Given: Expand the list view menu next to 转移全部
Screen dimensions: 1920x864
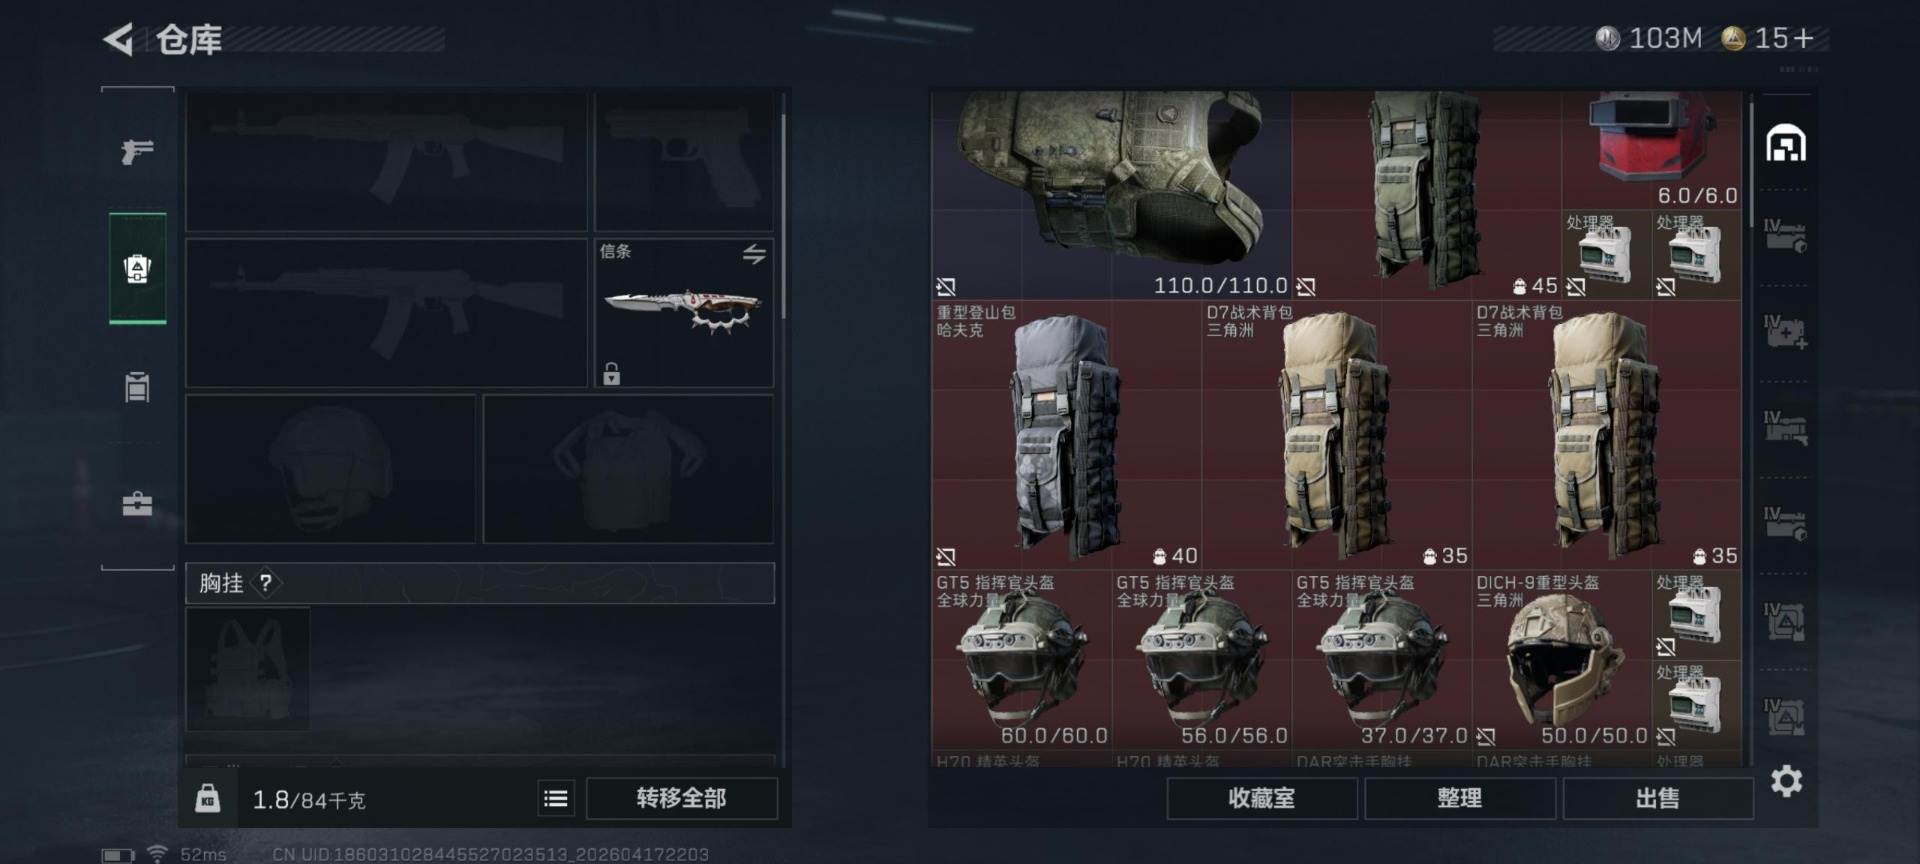Looking at the screenshot, I should tap(556, 798).
